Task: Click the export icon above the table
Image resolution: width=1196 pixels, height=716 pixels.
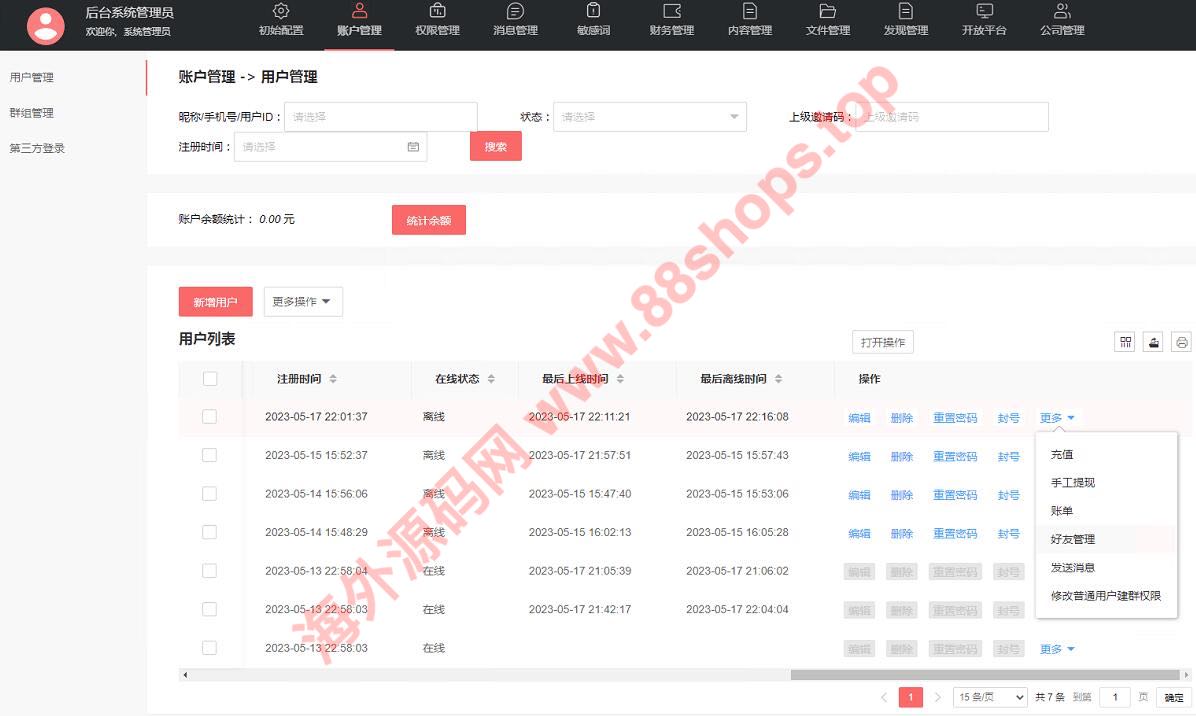Action: [x=1154, y=342]
